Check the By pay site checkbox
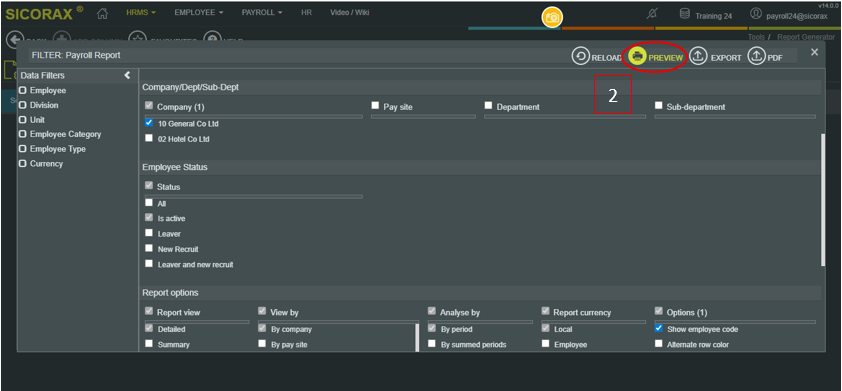 click(x=262, y=344)
